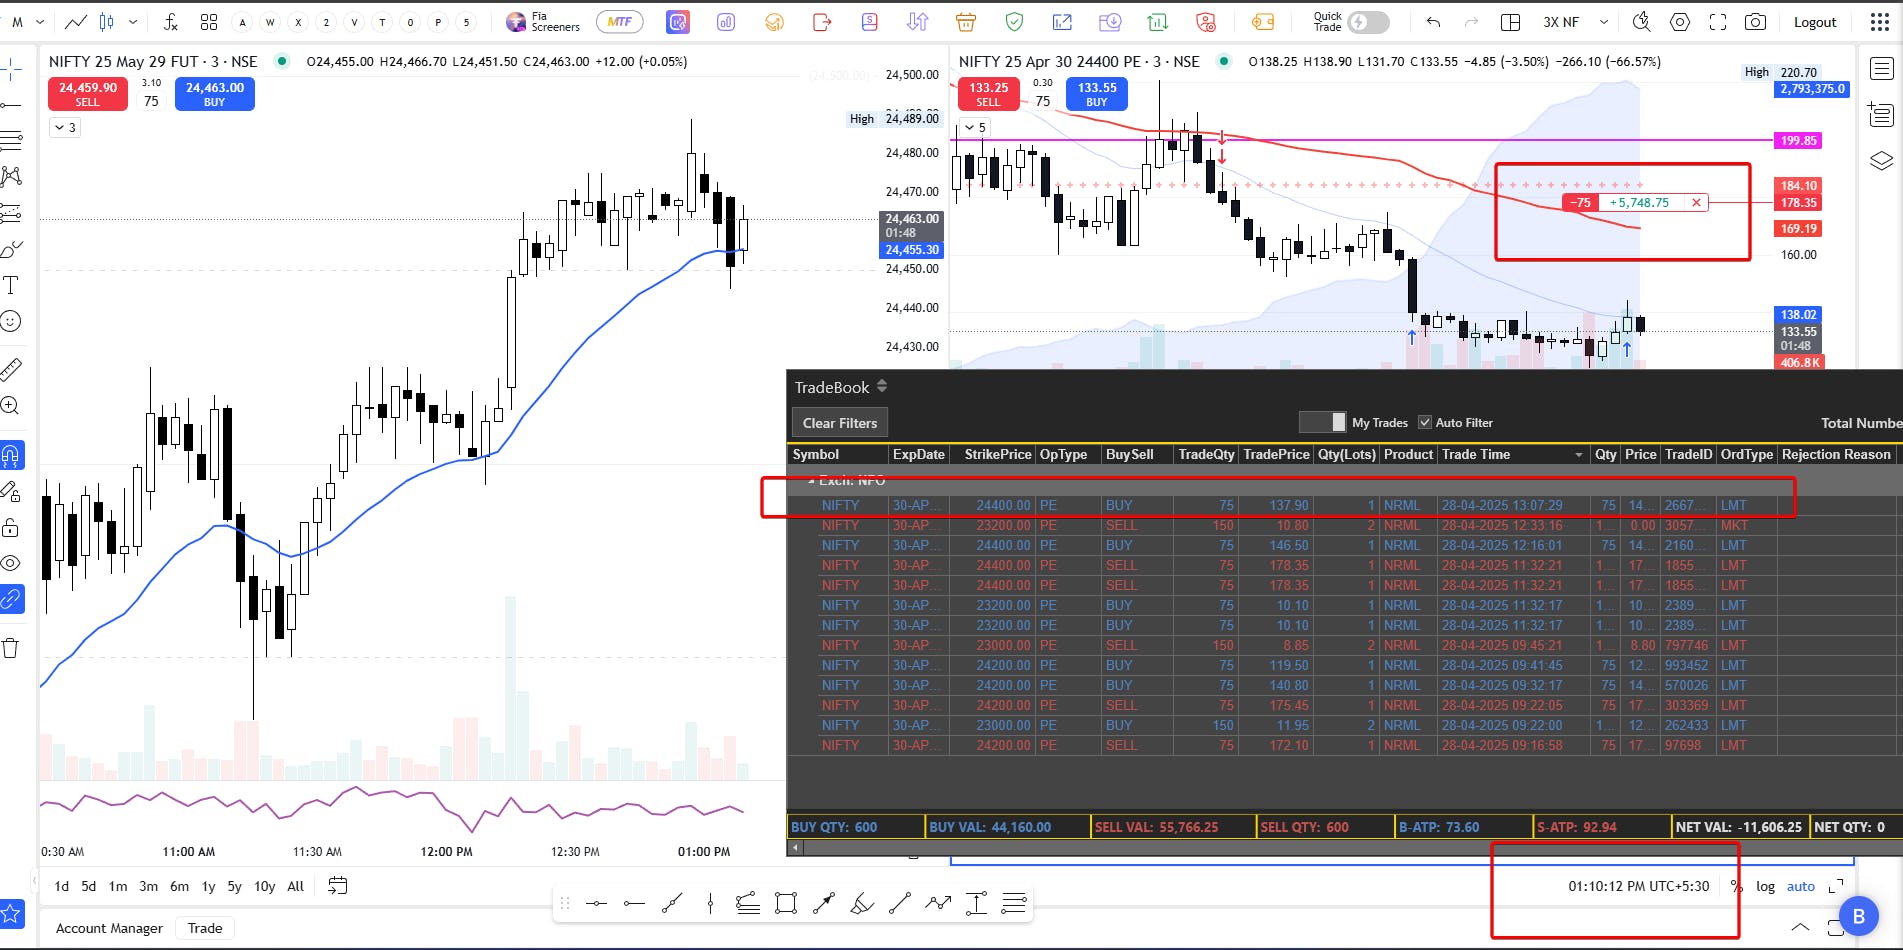Close the -75 position label

click(x=1696, y=203)
